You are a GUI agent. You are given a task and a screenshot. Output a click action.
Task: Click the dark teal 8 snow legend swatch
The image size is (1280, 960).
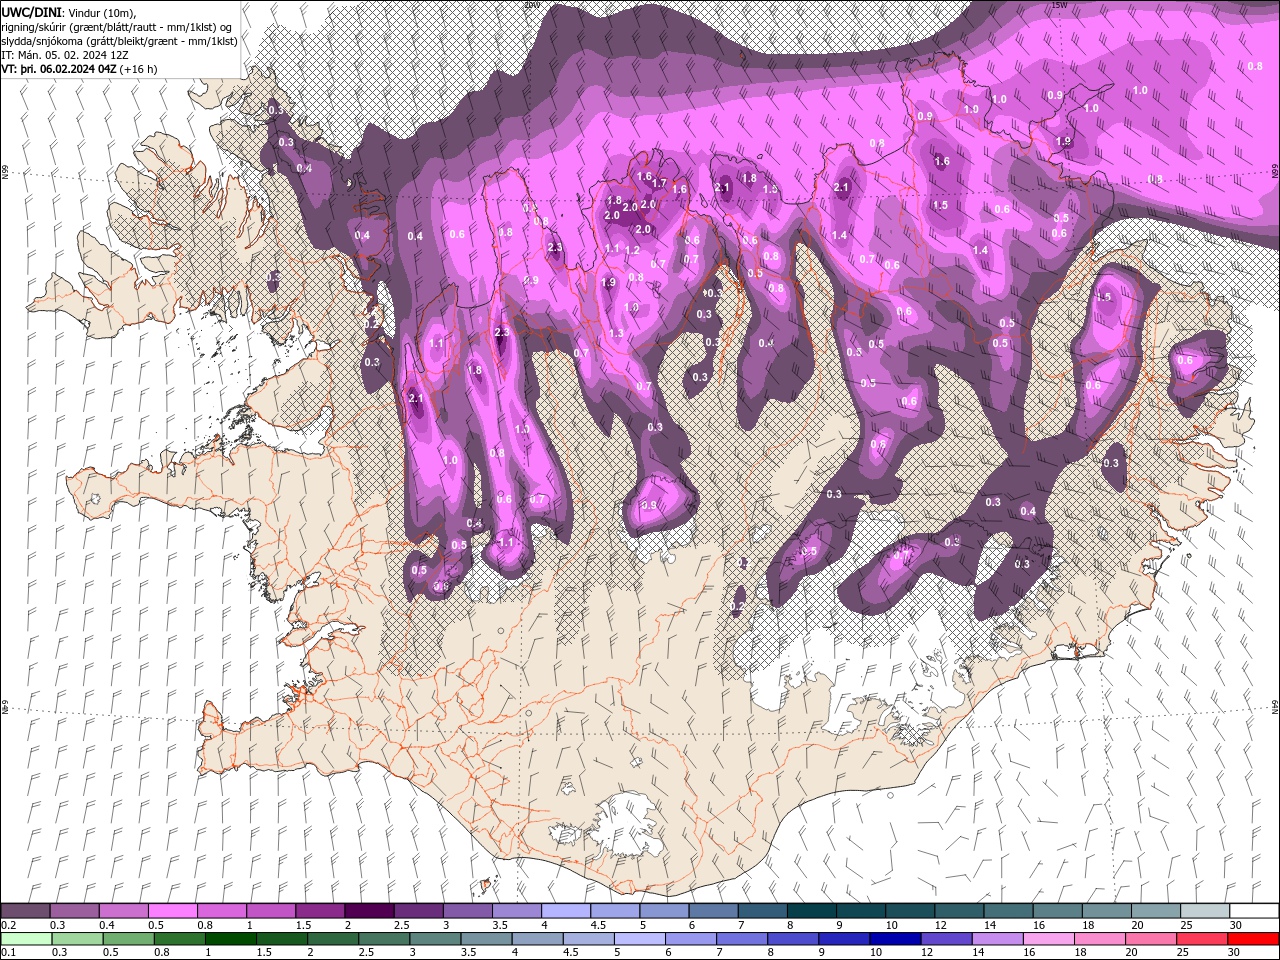tap(811, 911)
